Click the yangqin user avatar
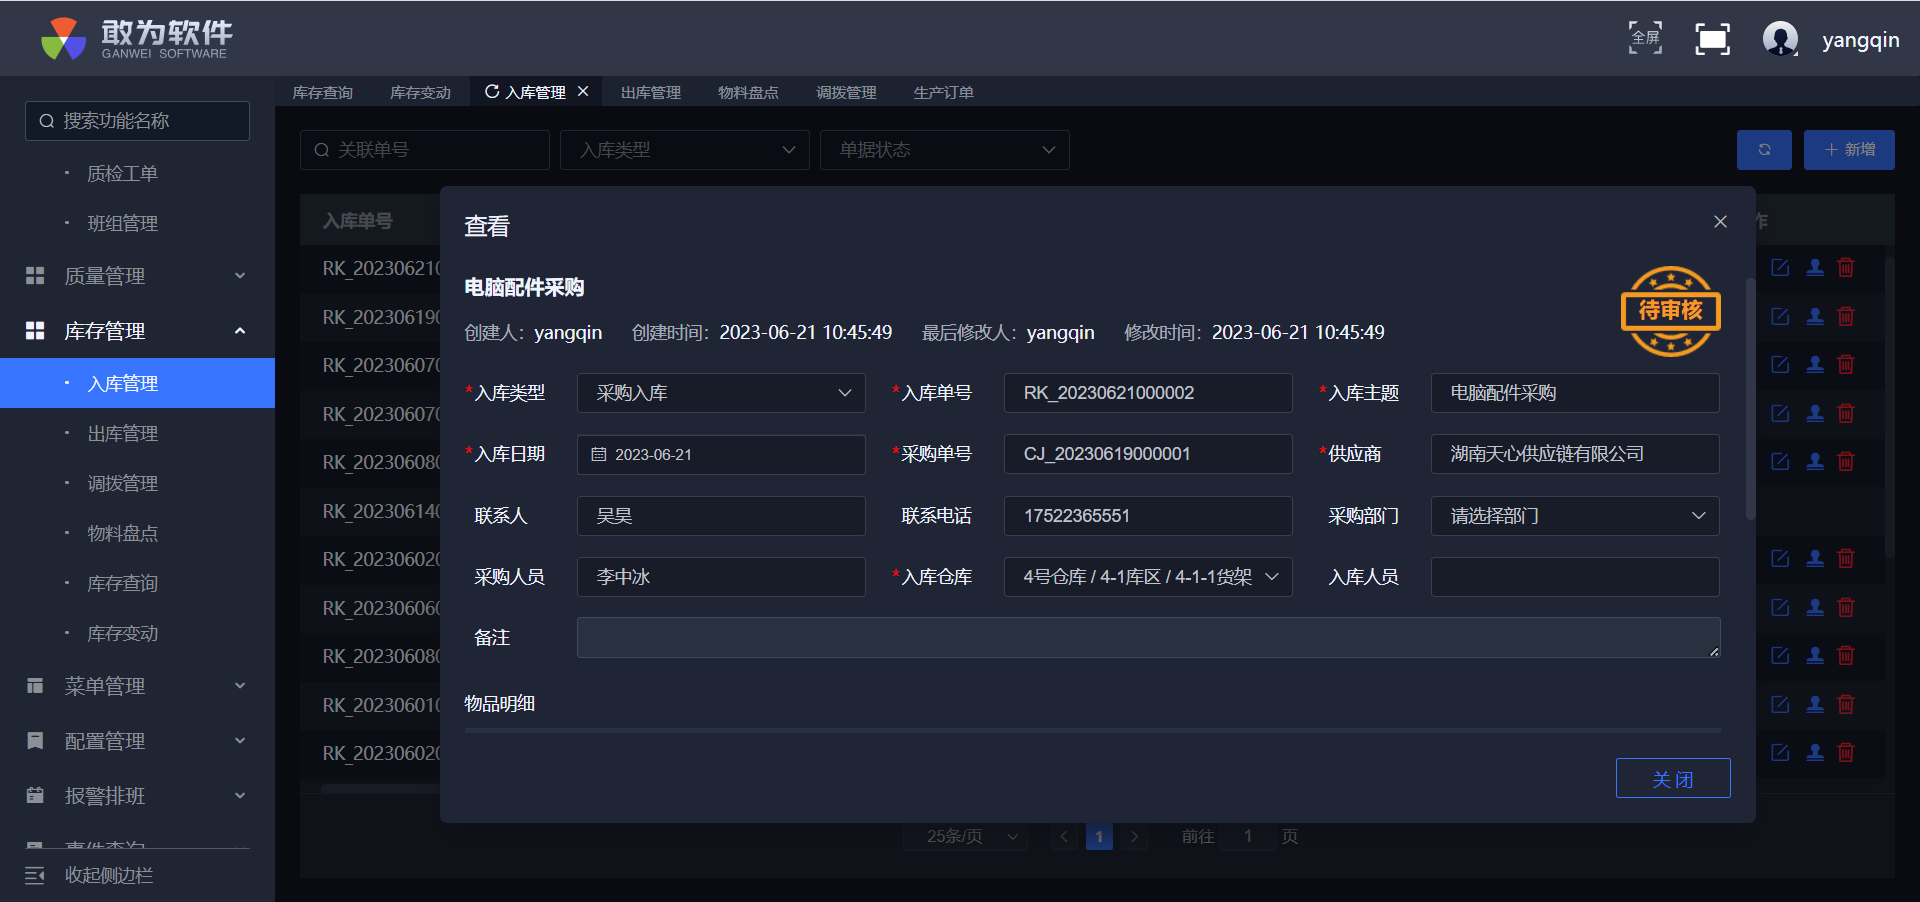The width and height of the screenshot is (1920, 902). (1780, 39)
